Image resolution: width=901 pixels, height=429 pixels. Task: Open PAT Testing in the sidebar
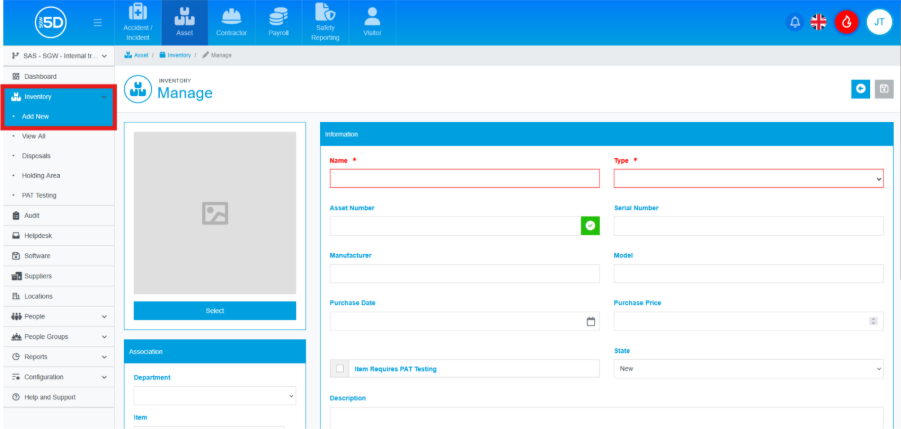pos(39,195)
